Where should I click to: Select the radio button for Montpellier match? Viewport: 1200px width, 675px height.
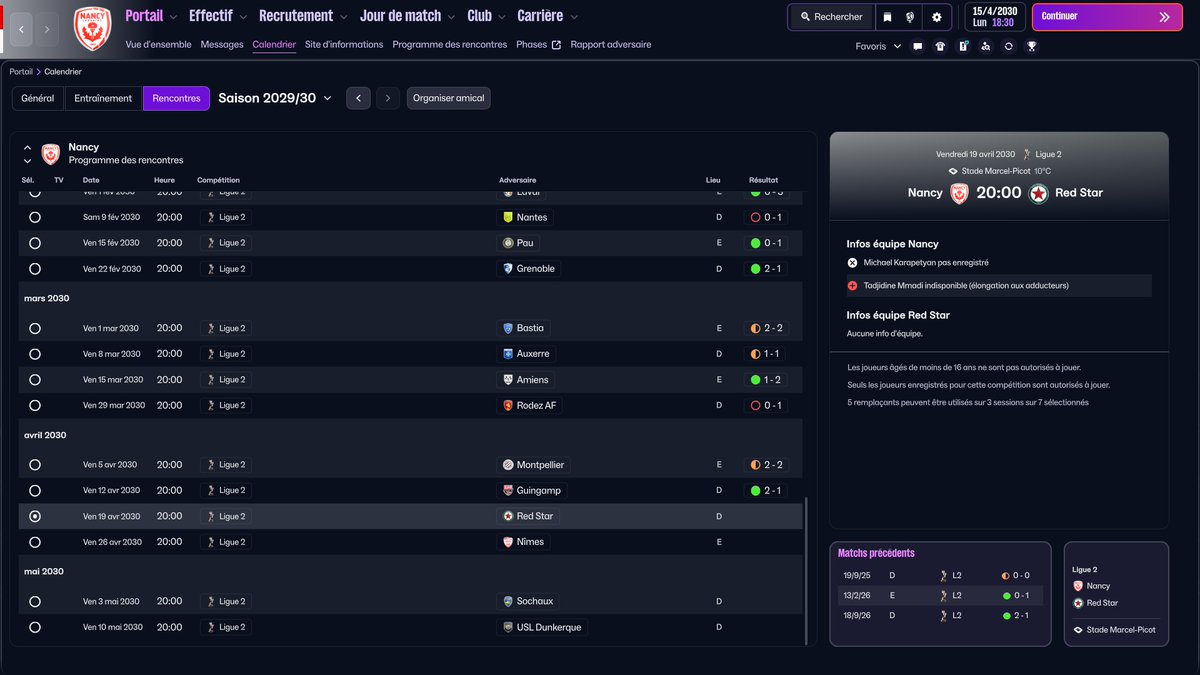pos(35,465)
